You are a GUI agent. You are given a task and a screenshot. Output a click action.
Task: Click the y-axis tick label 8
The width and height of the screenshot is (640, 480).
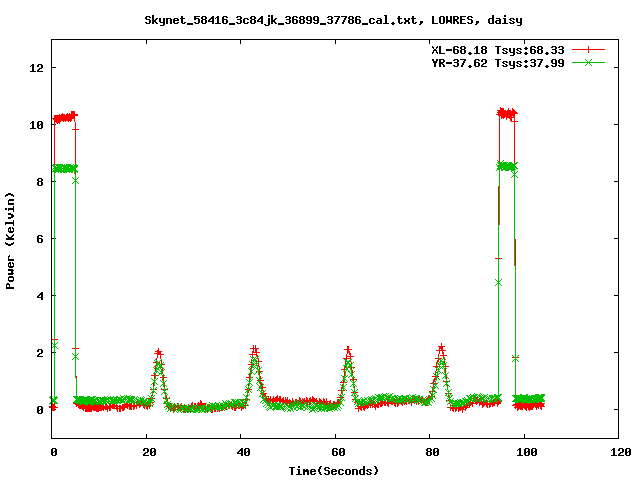(40, 182)
